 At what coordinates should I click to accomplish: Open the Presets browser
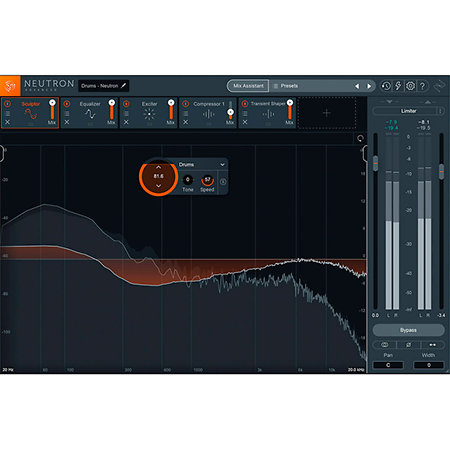289,86
